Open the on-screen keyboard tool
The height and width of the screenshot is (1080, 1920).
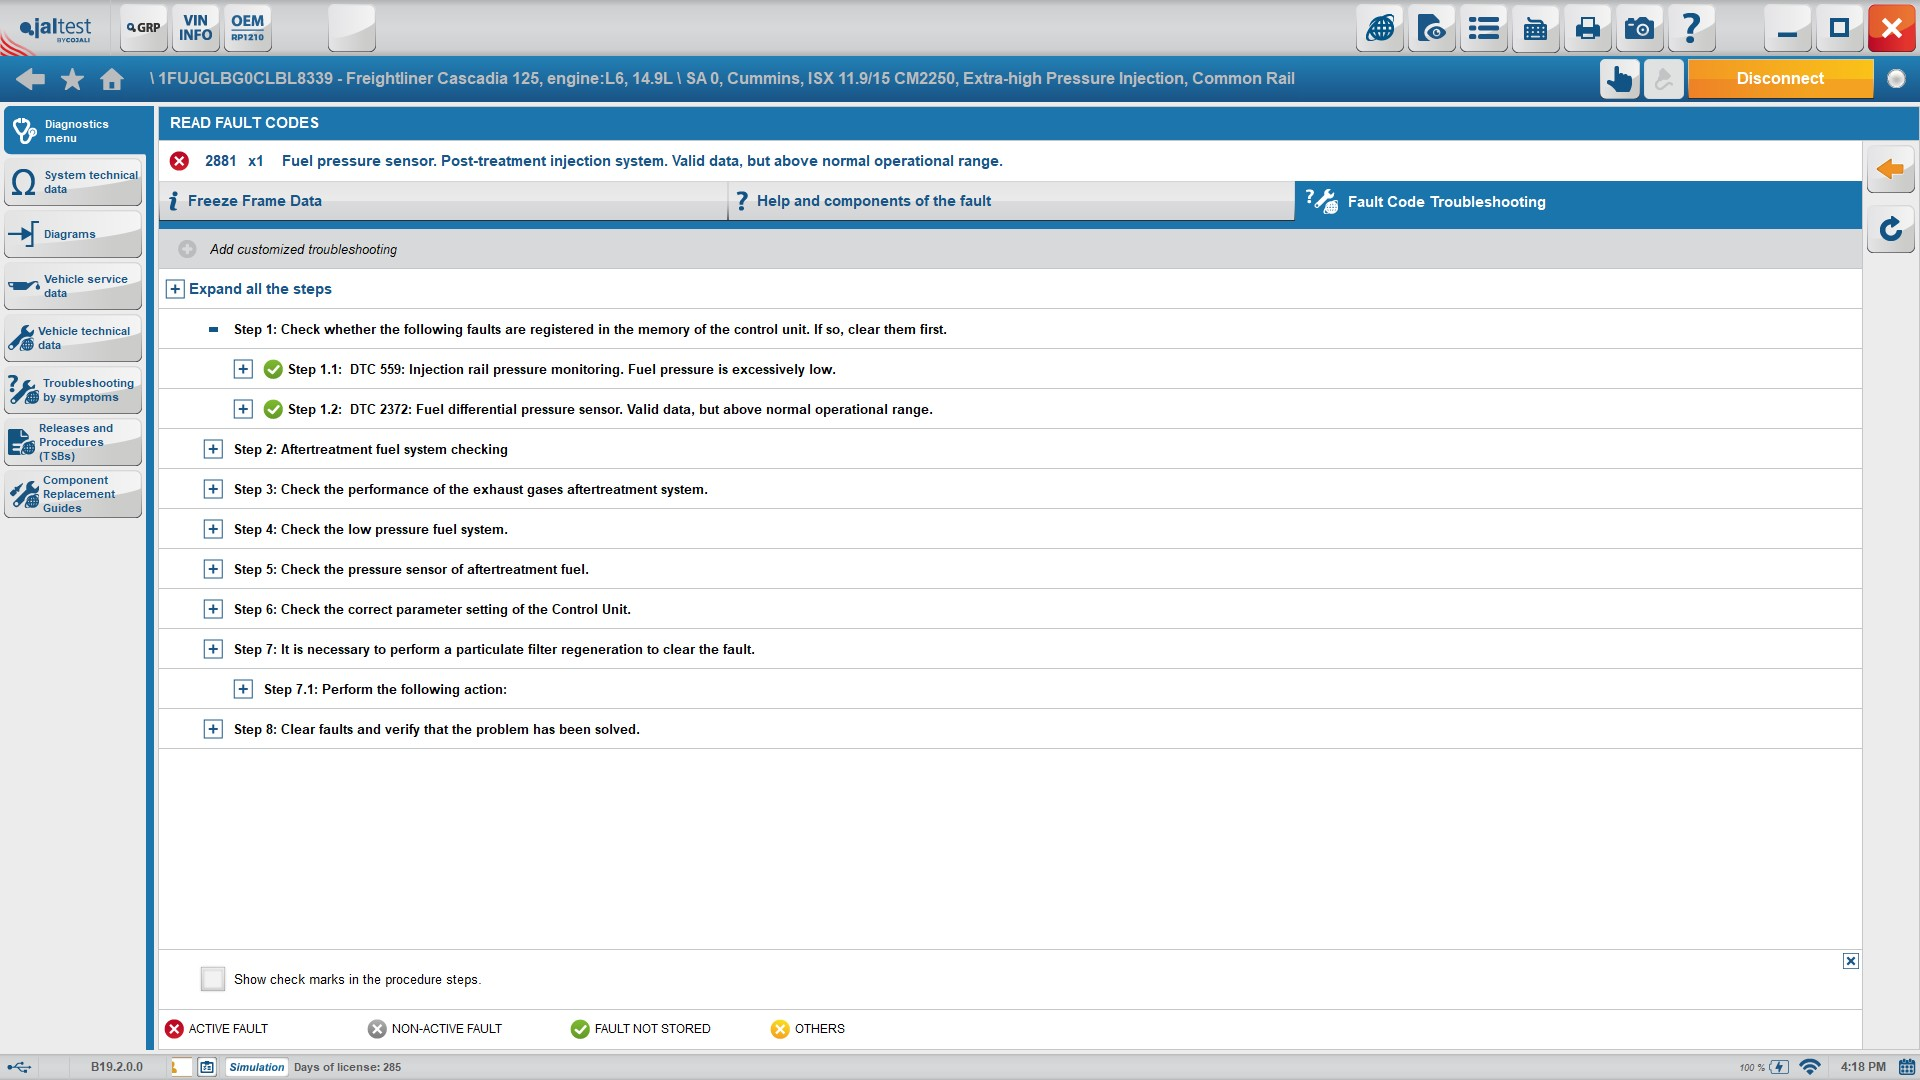coord(1535,28)
